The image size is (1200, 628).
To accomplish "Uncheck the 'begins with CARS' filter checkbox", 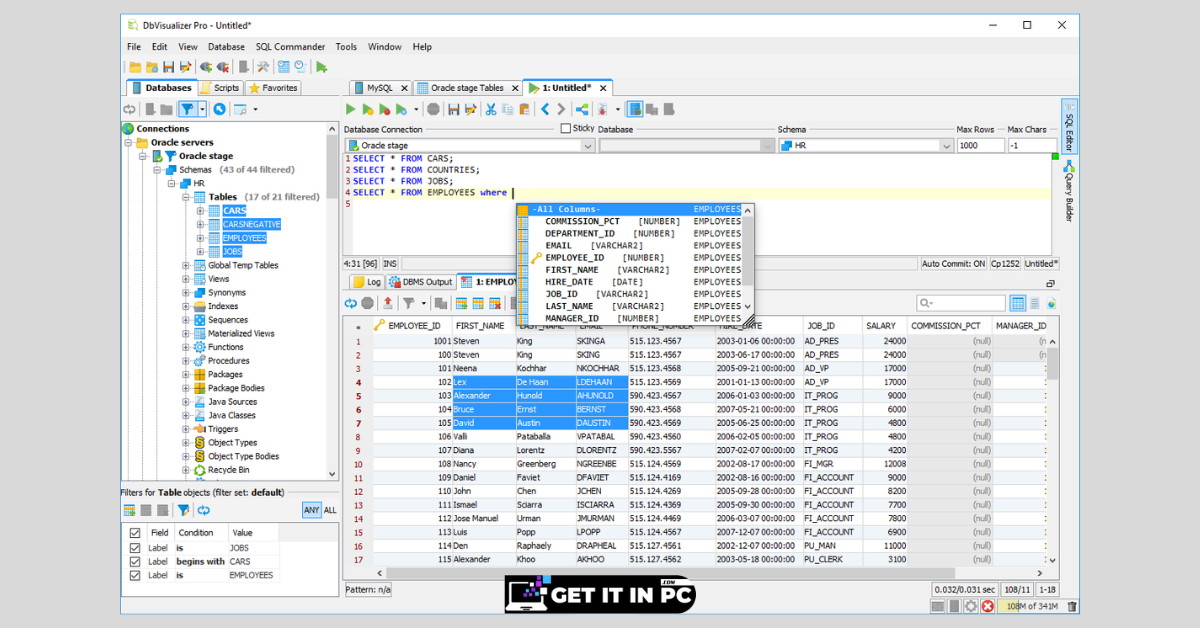I will [x=134, y=561].
